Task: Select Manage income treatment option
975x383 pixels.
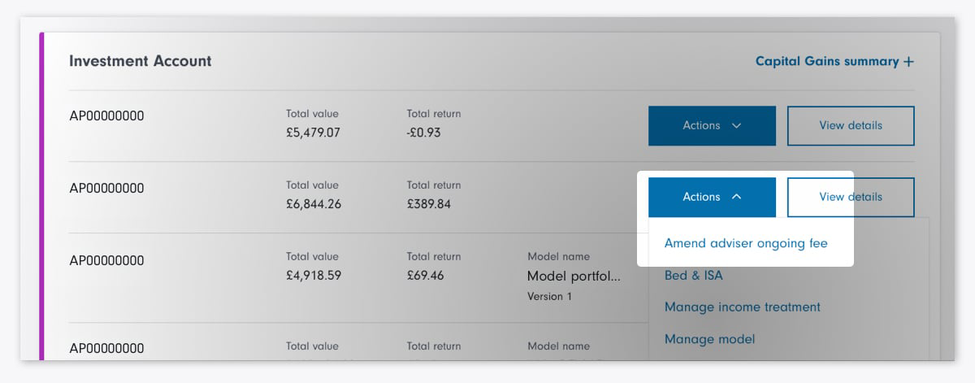Action: (742, 307)
